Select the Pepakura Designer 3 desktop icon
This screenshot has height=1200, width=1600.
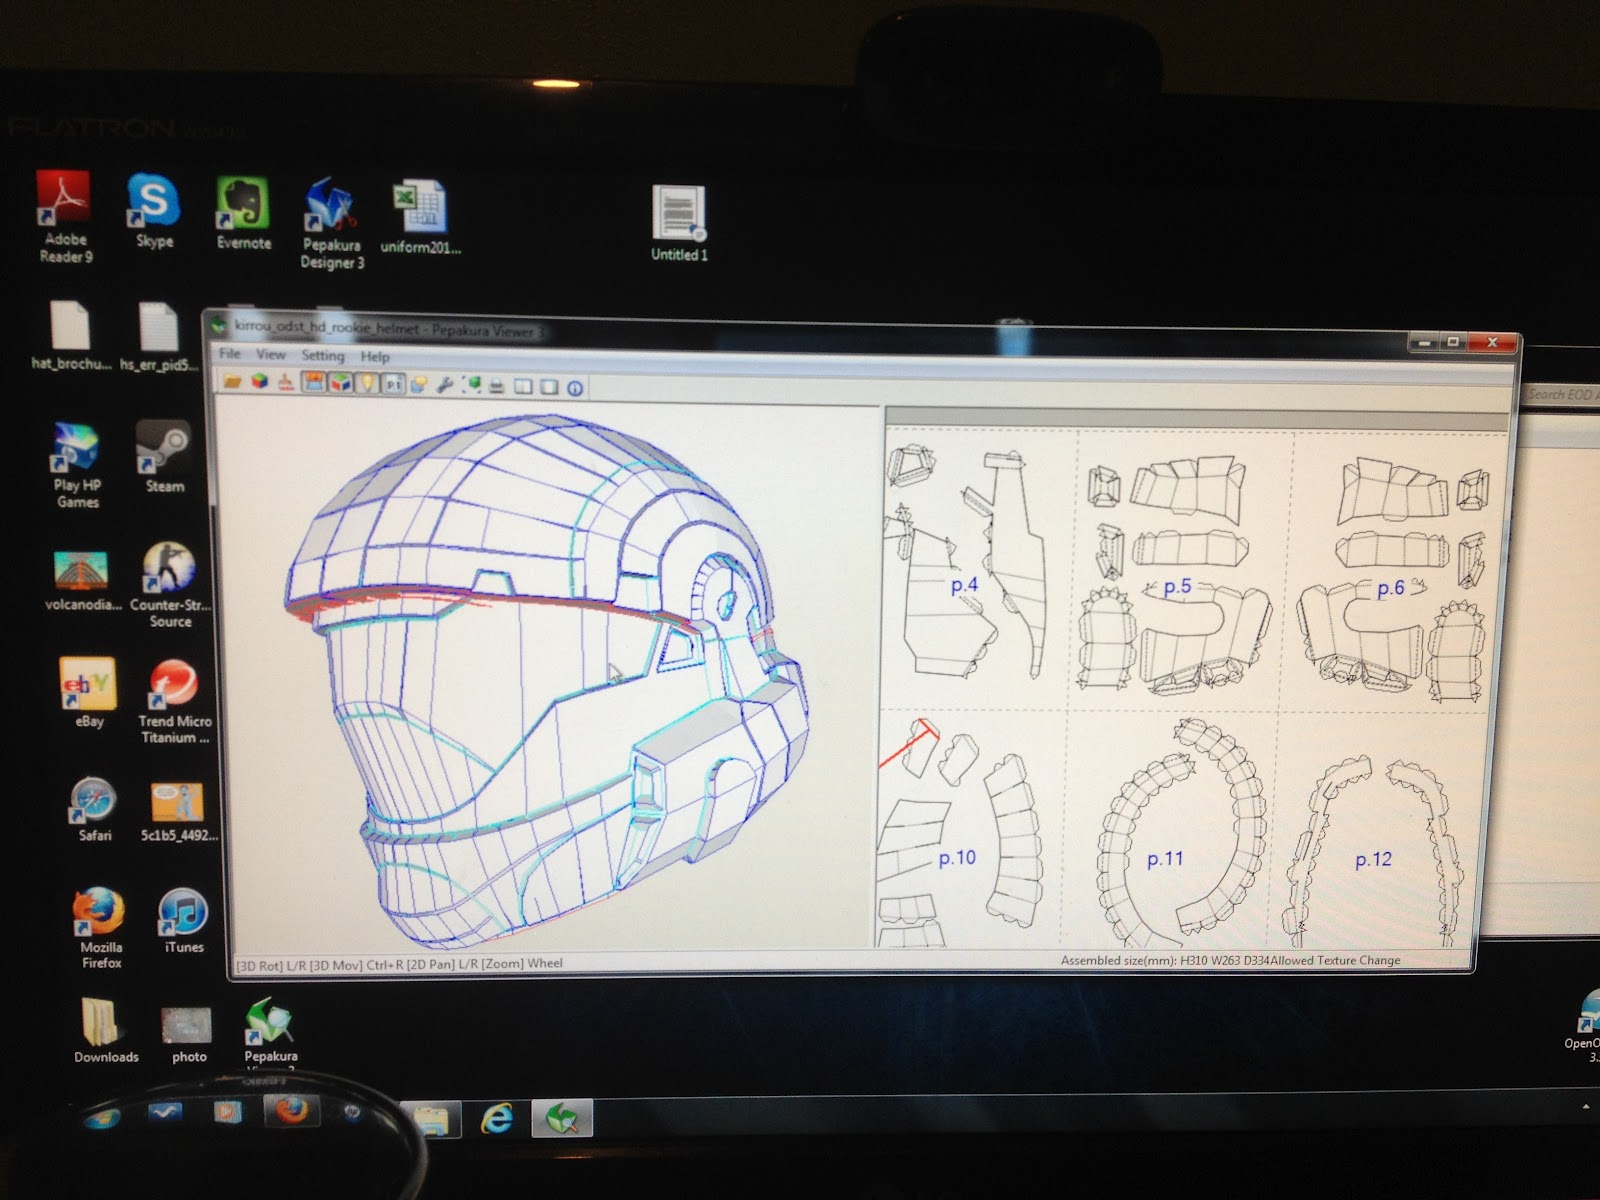332,225
